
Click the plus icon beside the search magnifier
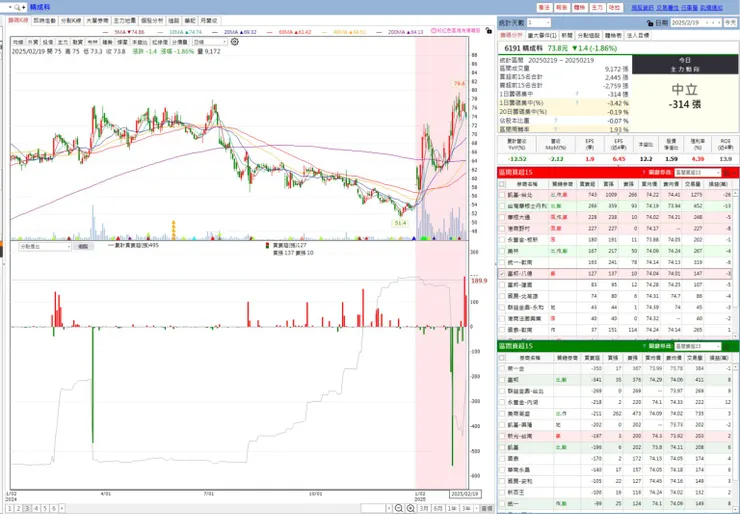tap(24, 8)
